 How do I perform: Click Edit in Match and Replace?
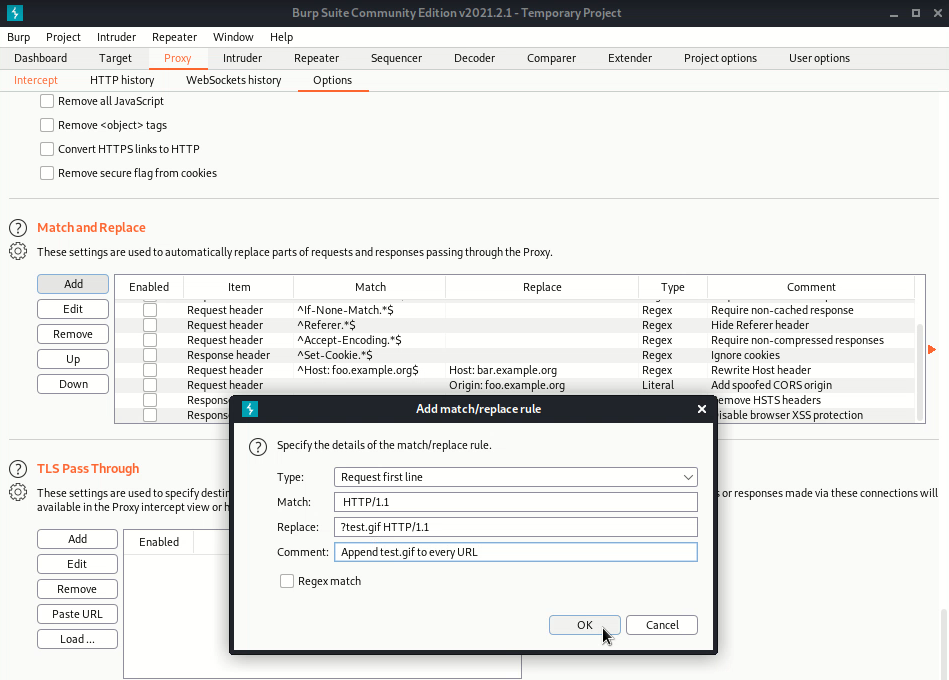point(73,309)
